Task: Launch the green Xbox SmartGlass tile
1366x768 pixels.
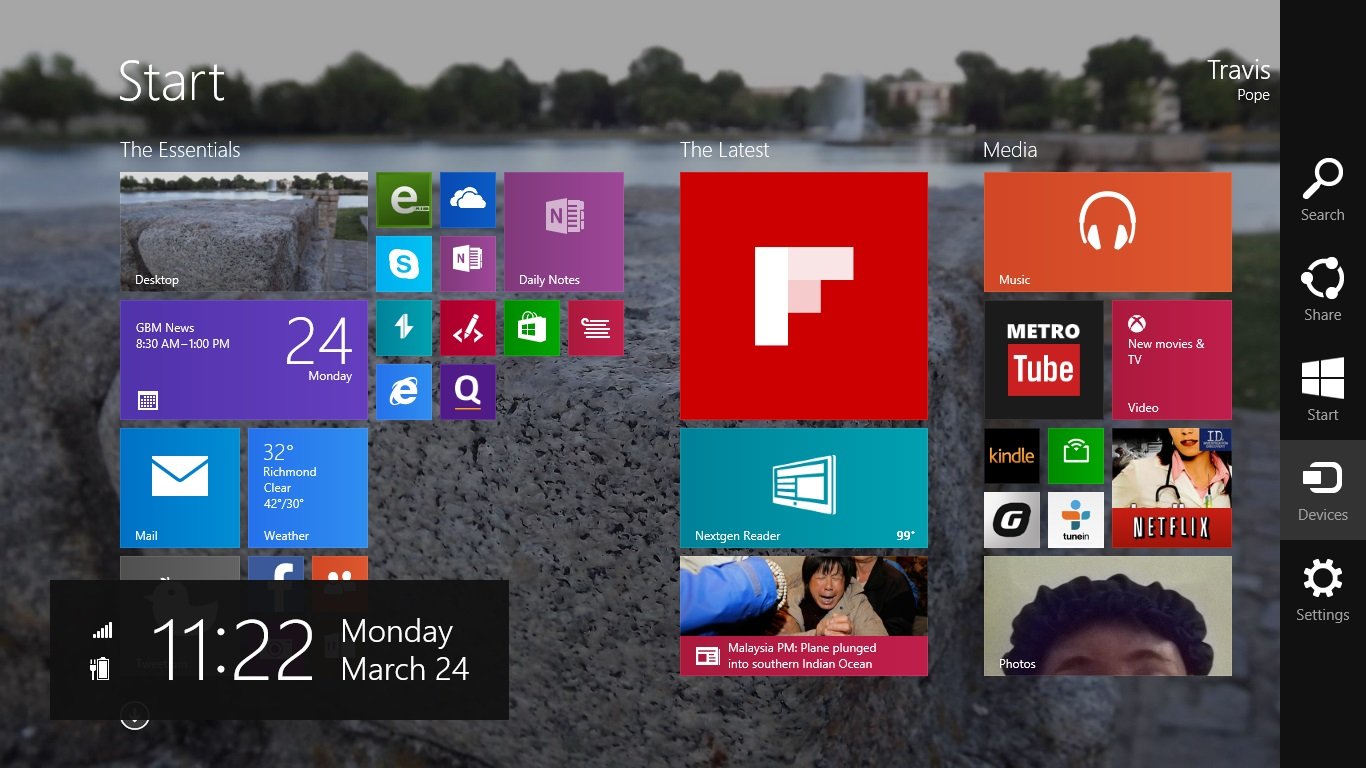Action: coord(1076,456)
